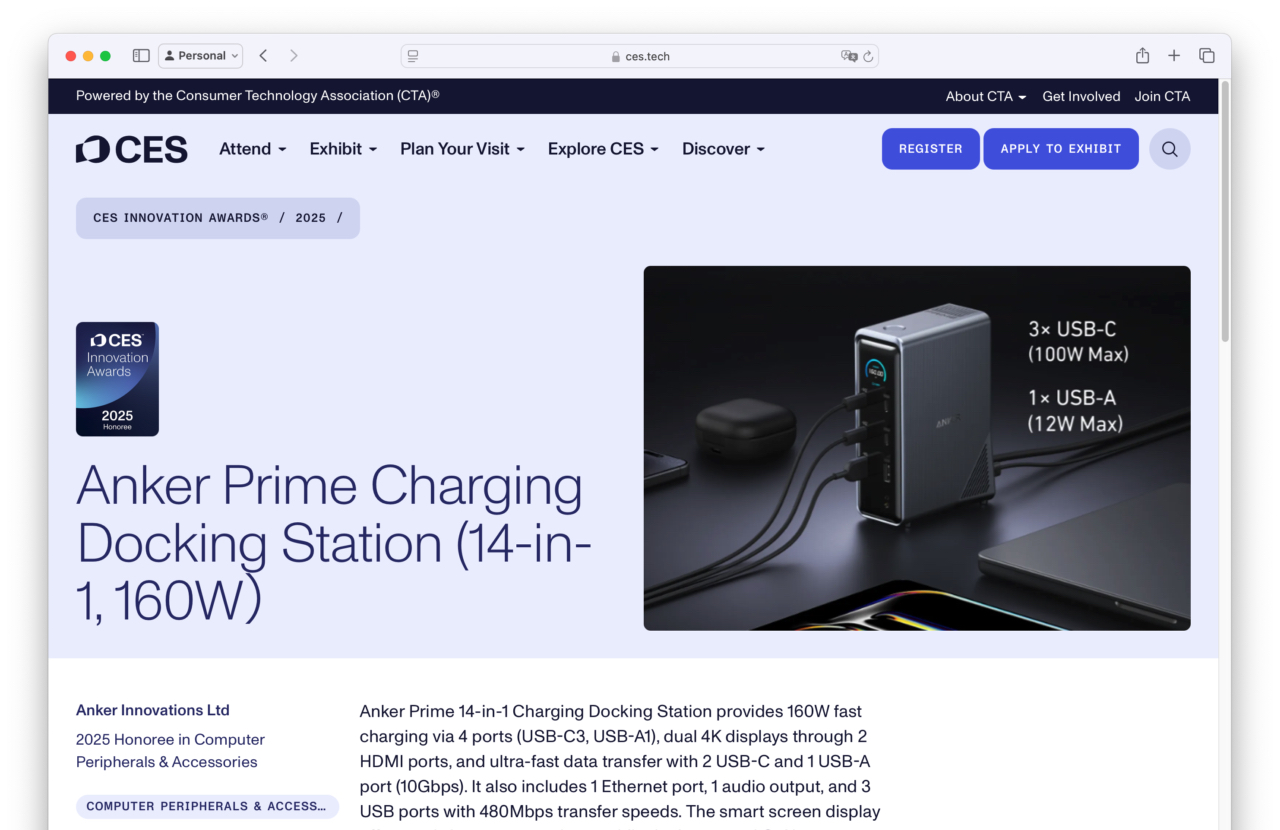Show the tab overview icon
Image resolution: width=1280 pixels, height=830 pixels.
click(x=1207, y=56)
